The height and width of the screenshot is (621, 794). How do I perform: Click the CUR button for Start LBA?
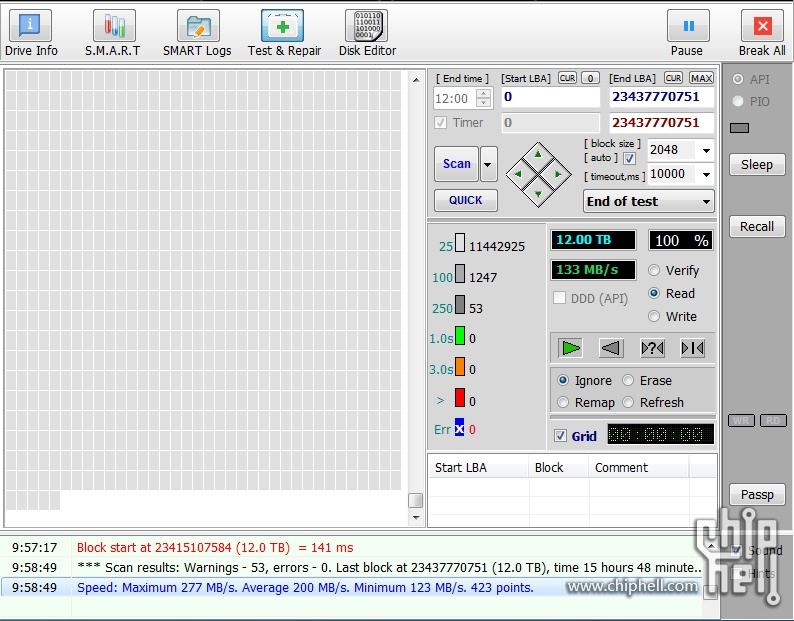coord(567,78)
